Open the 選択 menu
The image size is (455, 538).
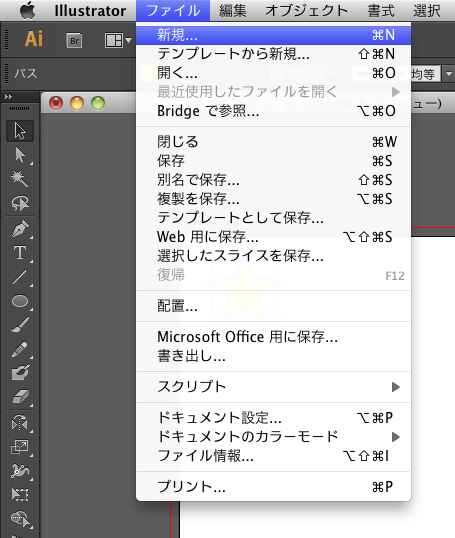(427, 11)
